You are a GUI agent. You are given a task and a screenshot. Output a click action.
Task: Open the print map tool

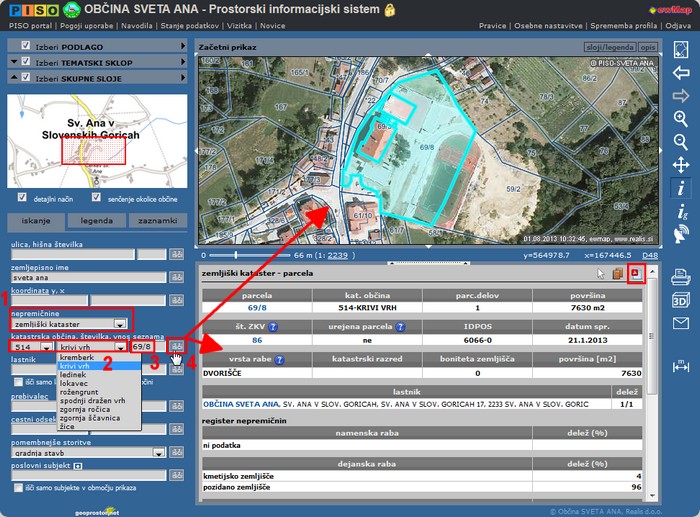[x=681, y=276]
